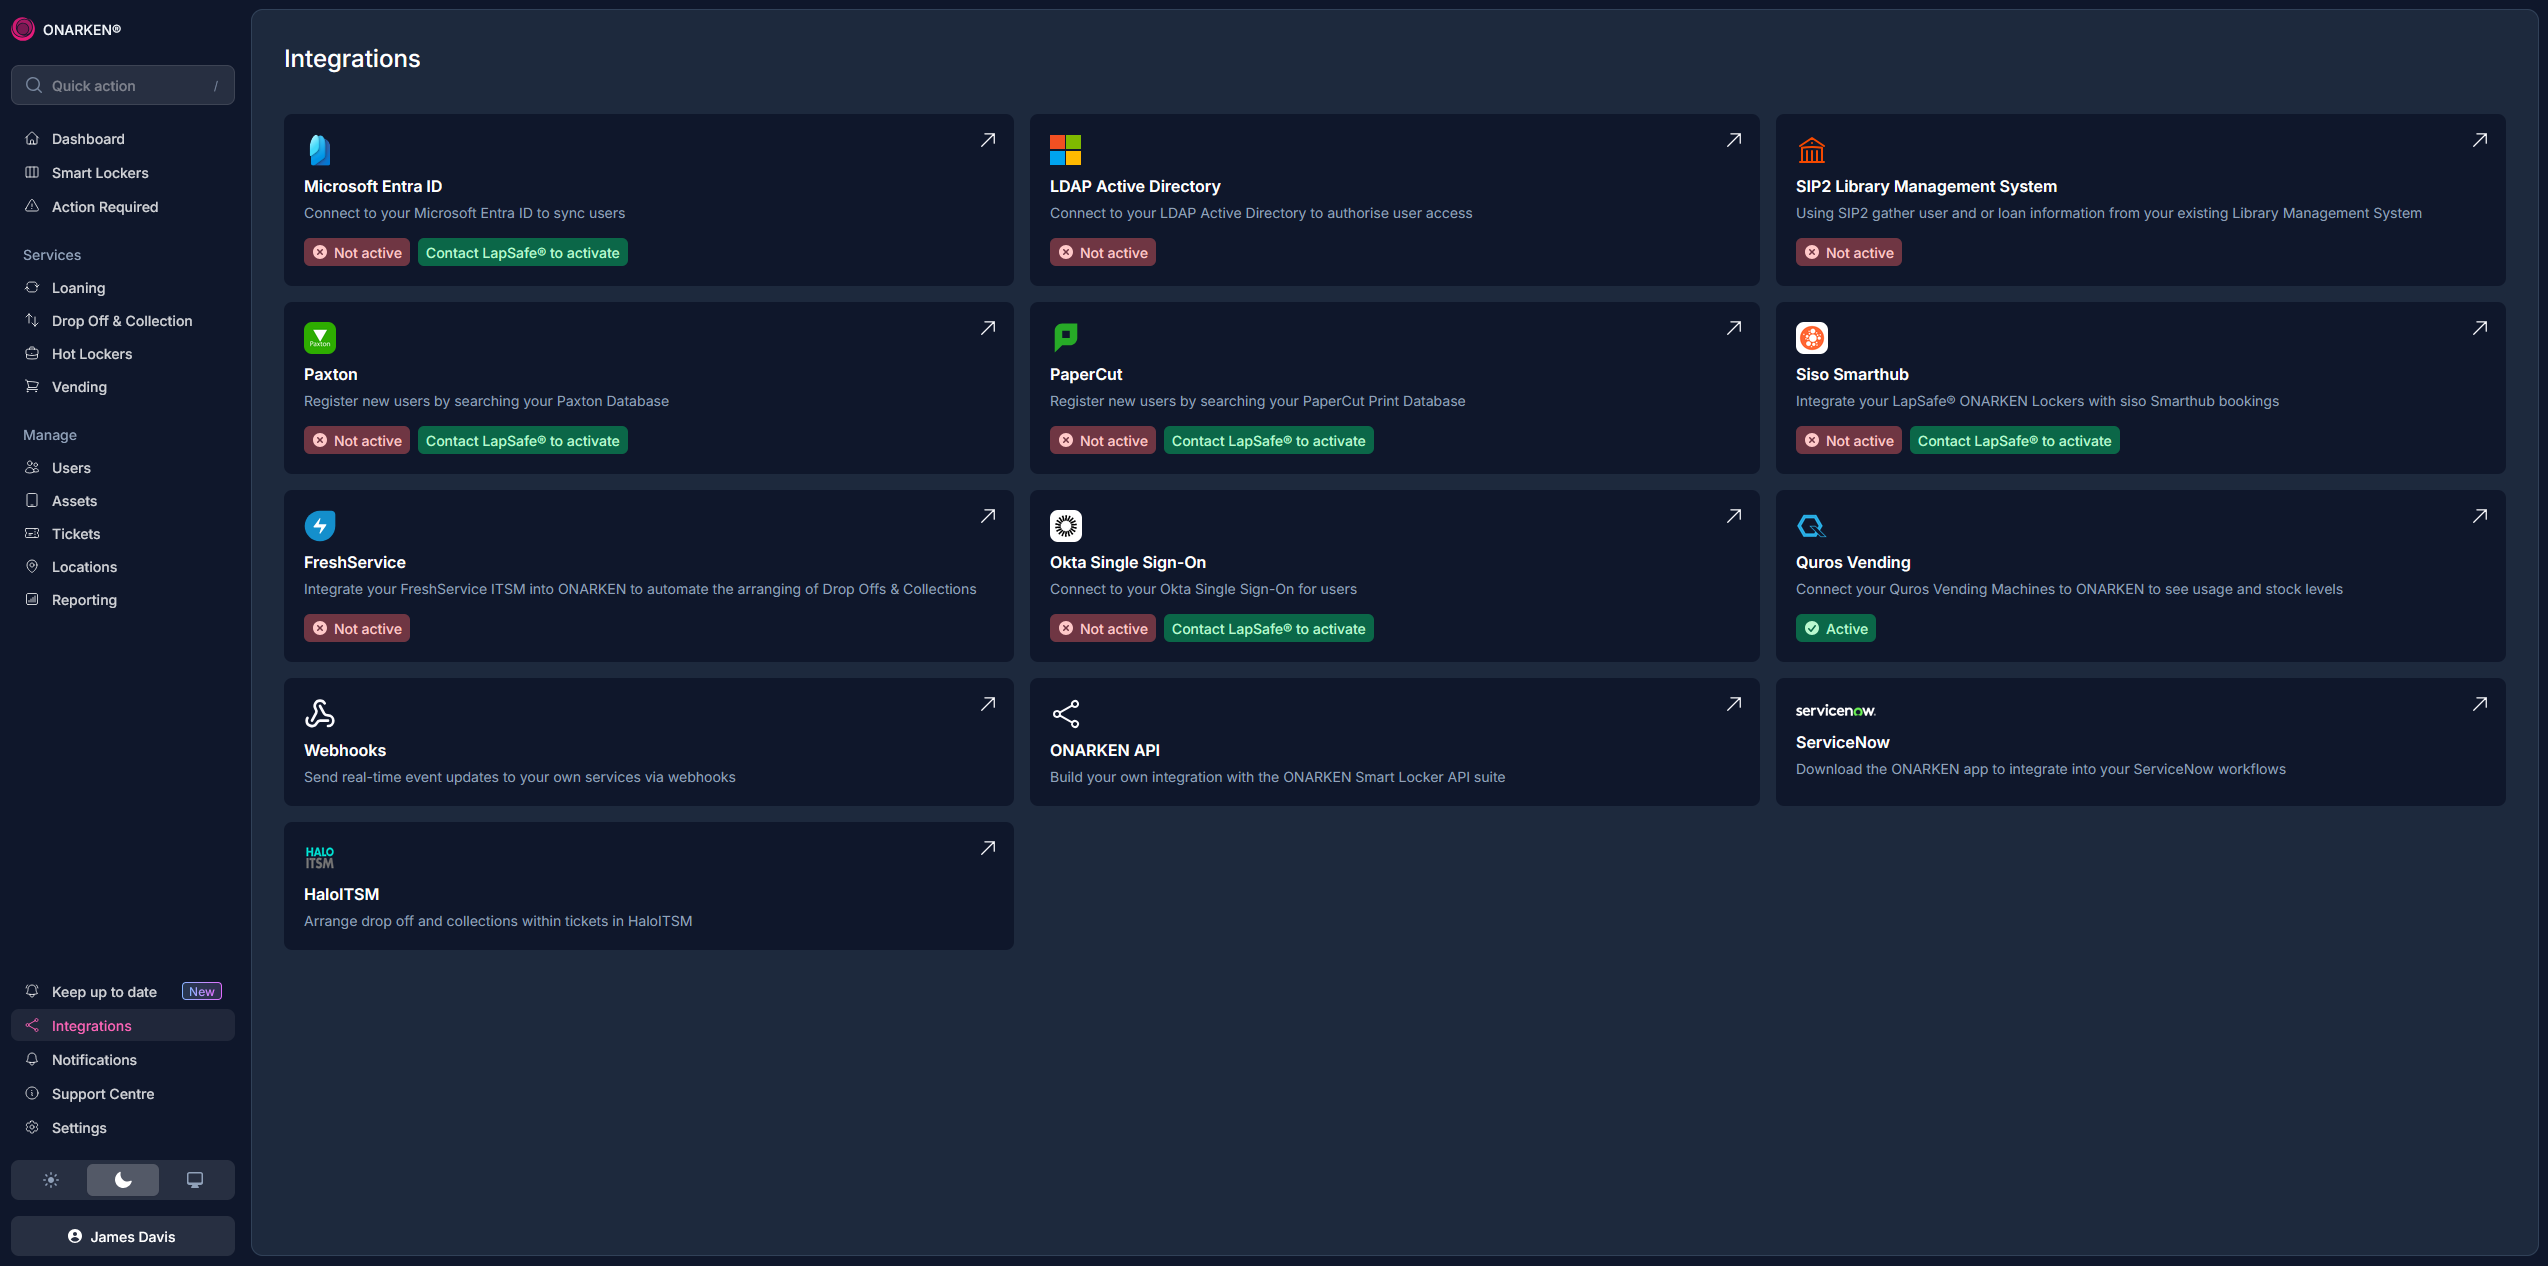Click Active badge on Quros Vending
The height and width of the screenshot is (1266, 2548).
point(1835,629)
